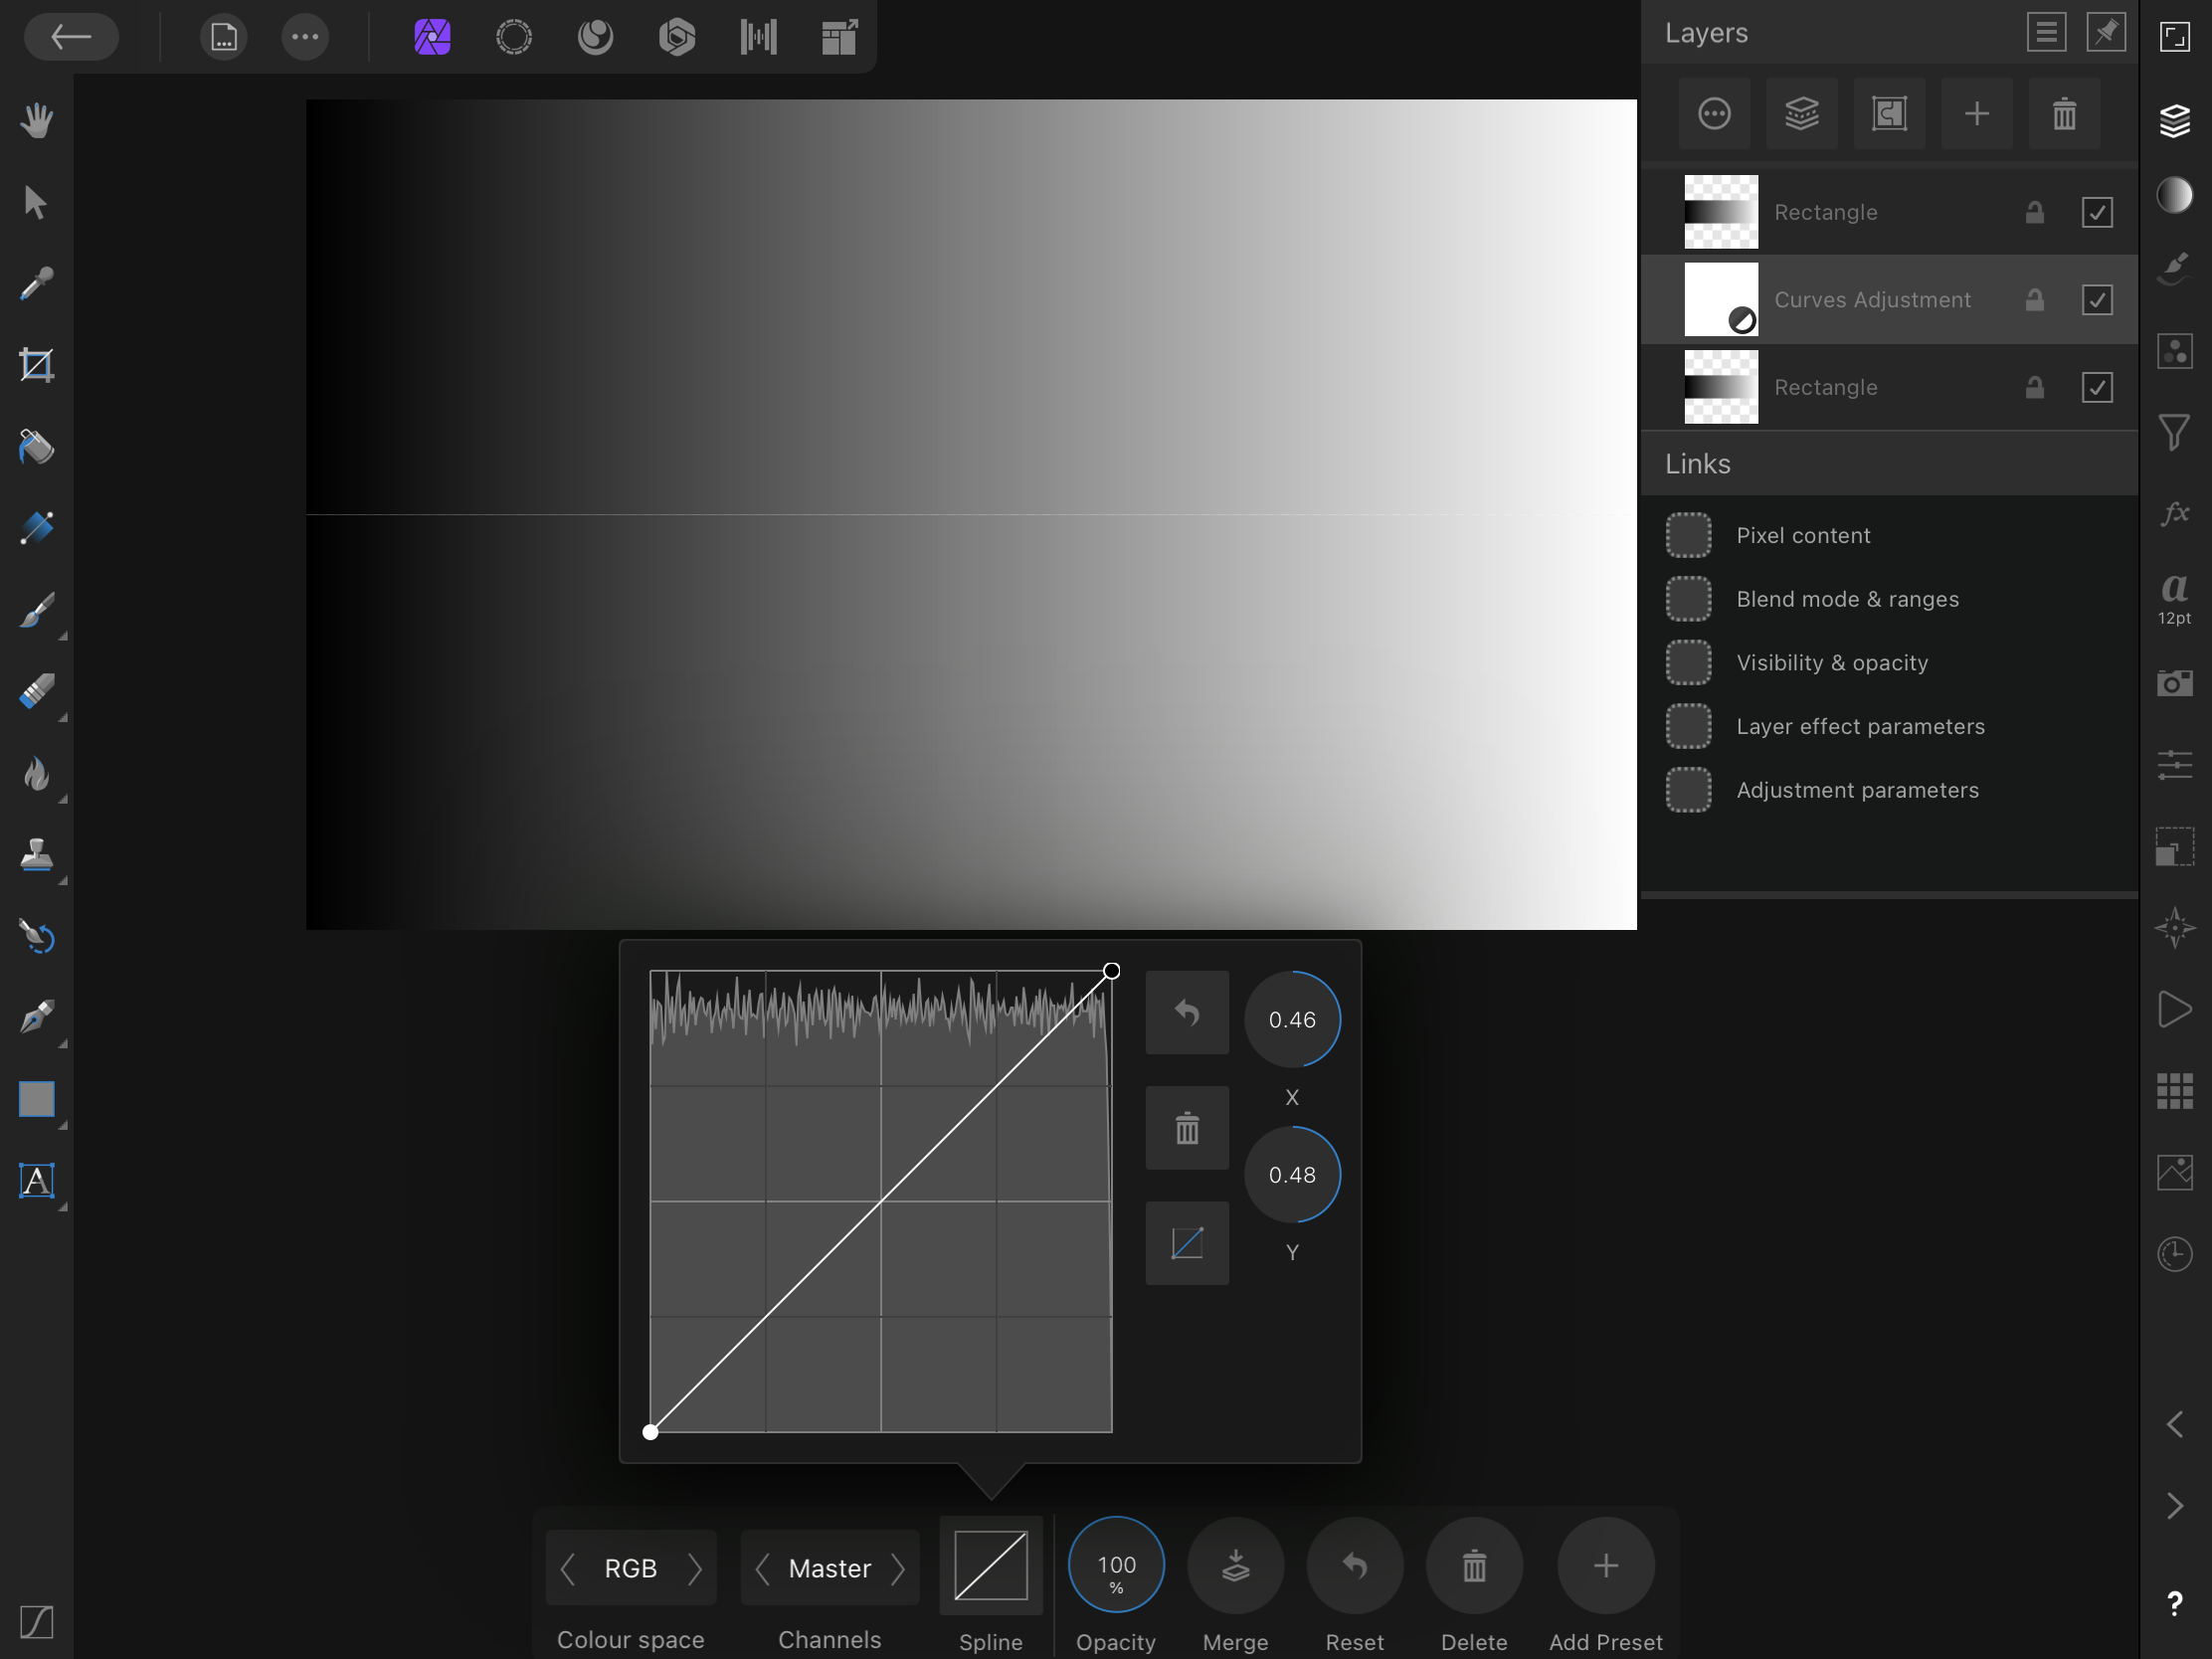
Task: Add a new layer in Layers panel
Action: tap(1977, 113)
